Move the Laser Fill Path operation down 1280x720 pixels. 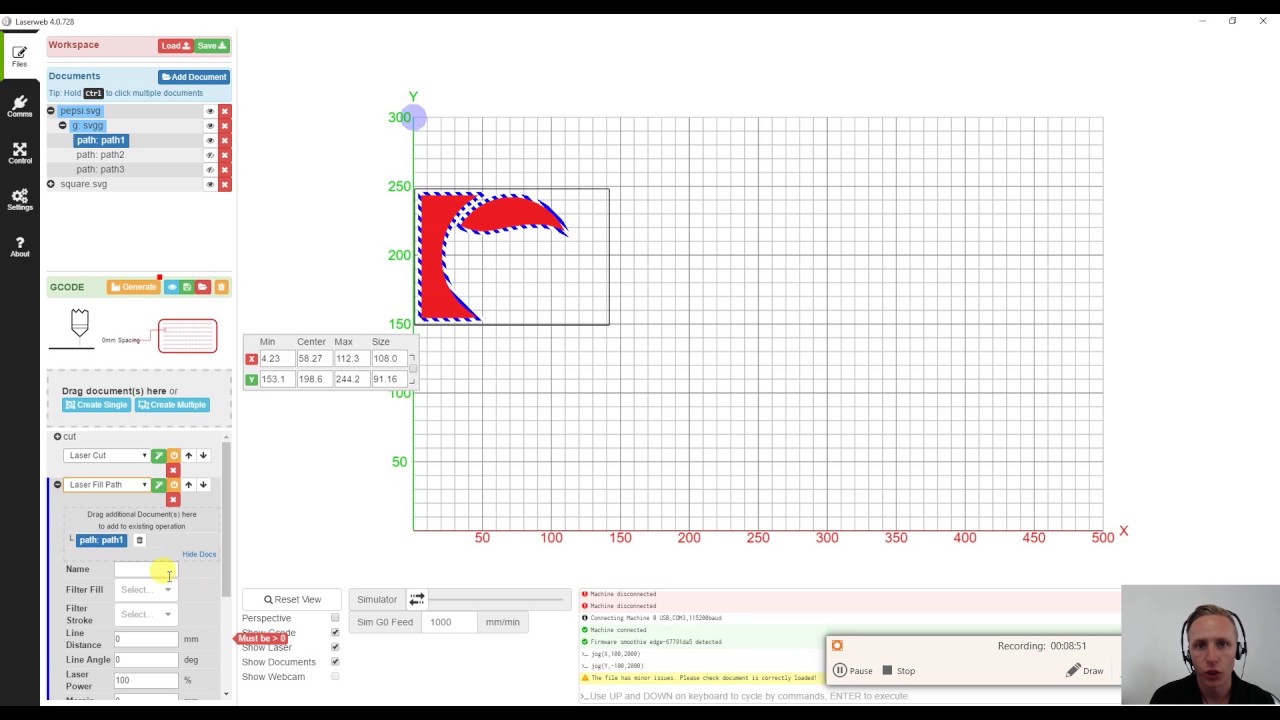tap(203, 485)
